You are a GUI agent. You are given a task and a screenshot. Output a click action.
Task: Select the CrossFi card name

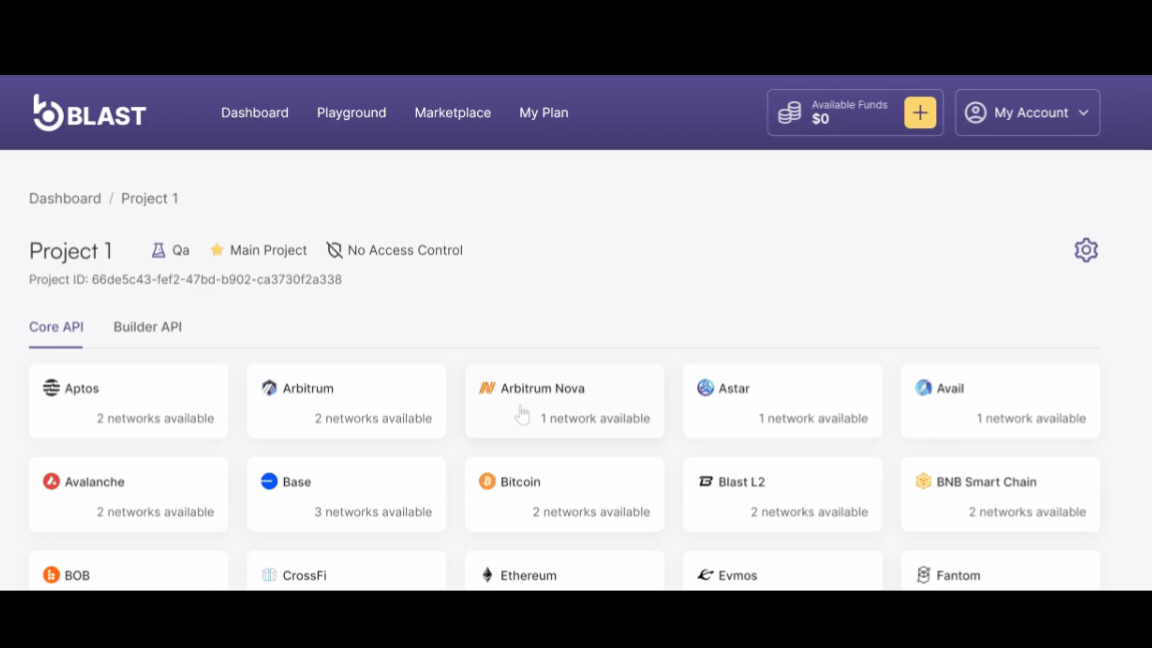click(x=304, y=575)
